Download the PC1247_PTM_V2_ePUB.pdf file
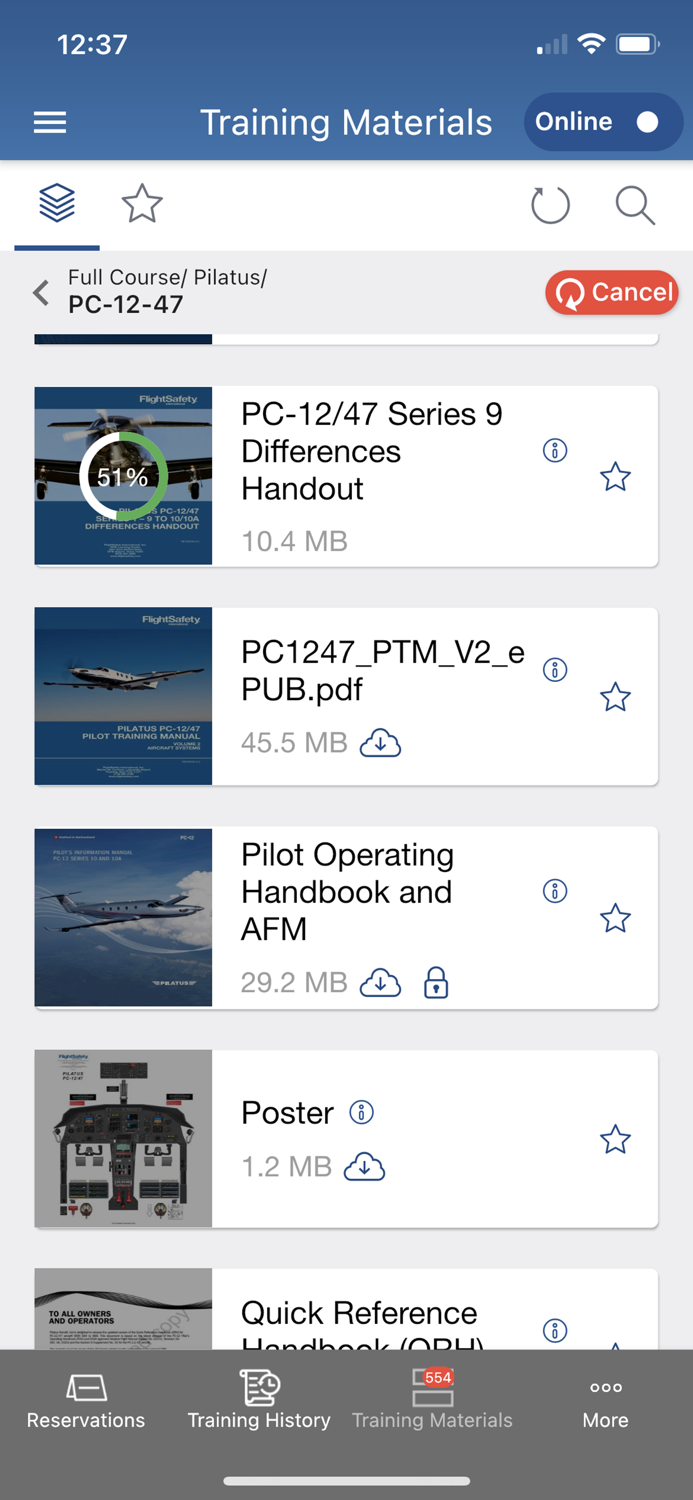This screenshot has width=693, height=1500. 381,743
